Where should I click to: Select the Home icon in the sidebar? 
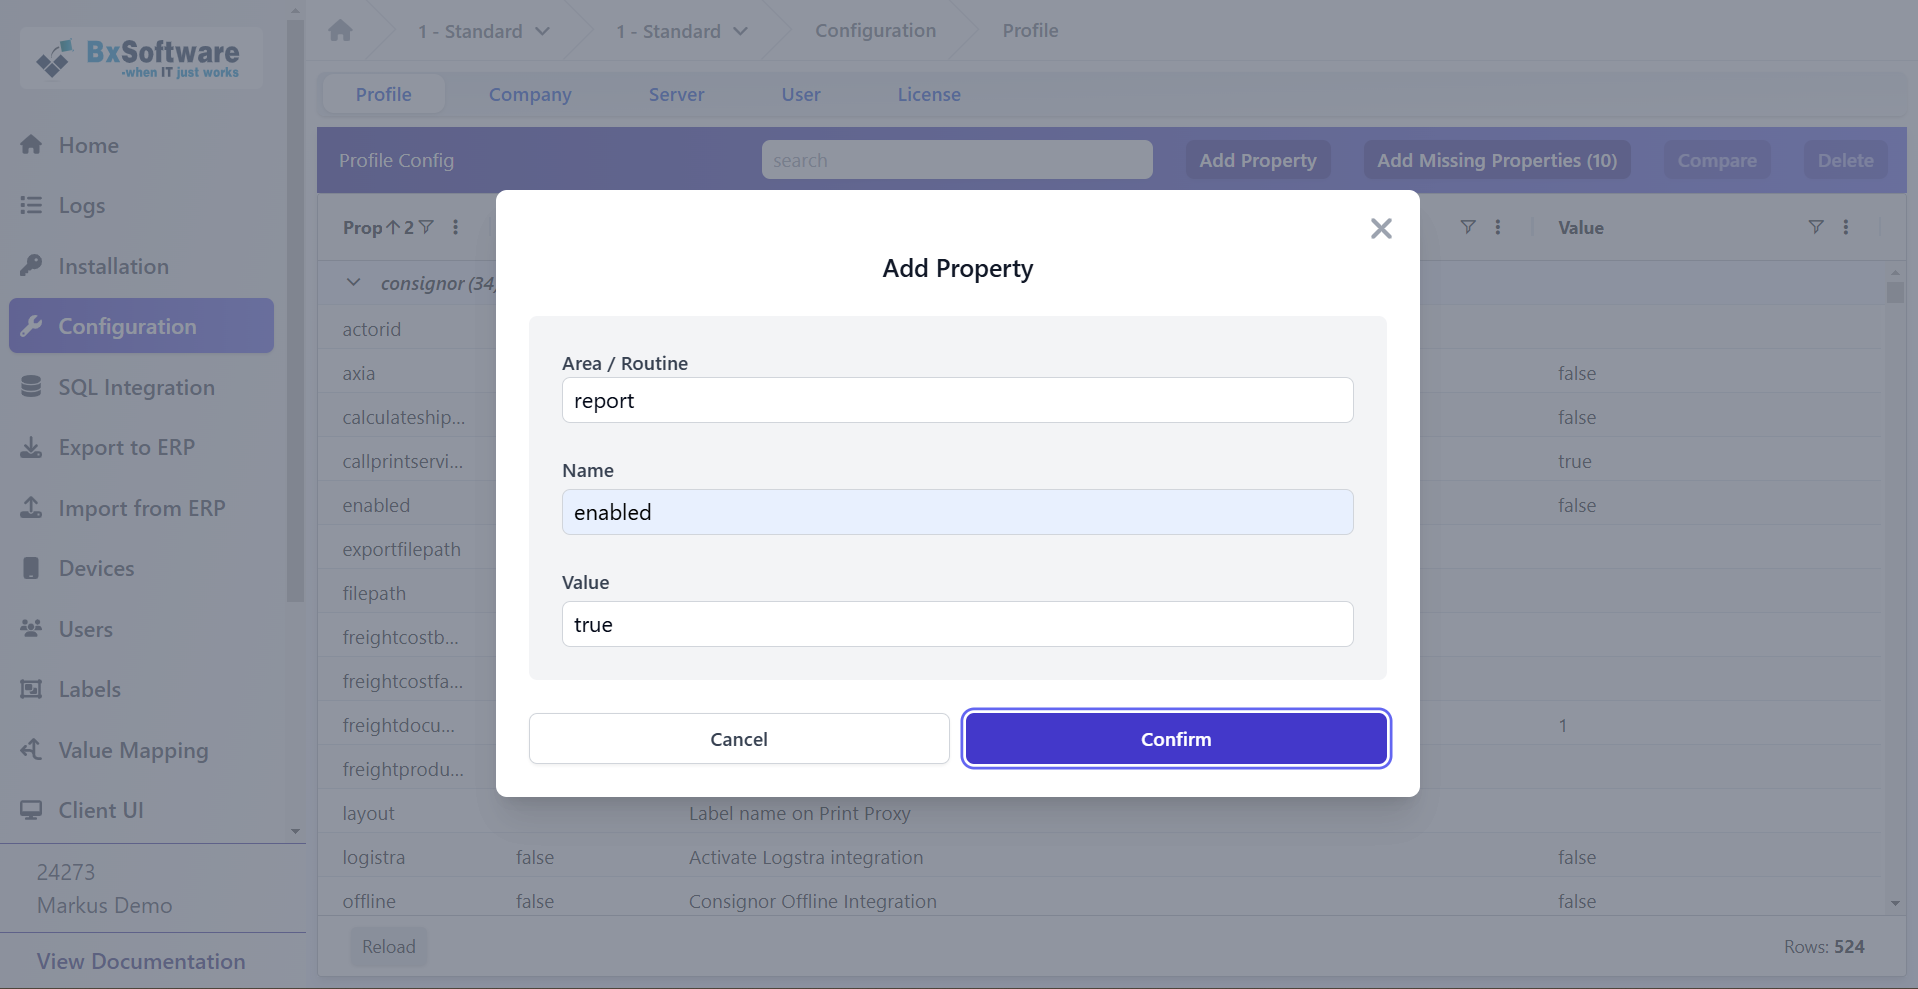[x=33, y=145]
